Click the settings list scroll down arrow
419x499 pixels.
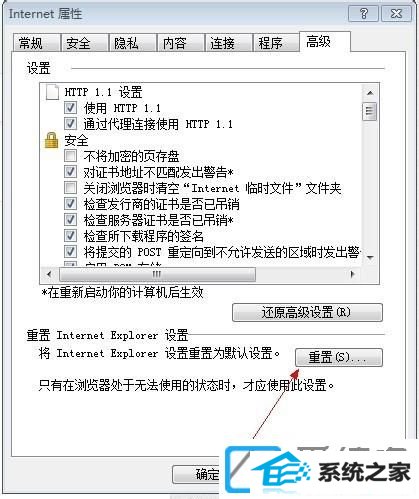pos(370,257)
